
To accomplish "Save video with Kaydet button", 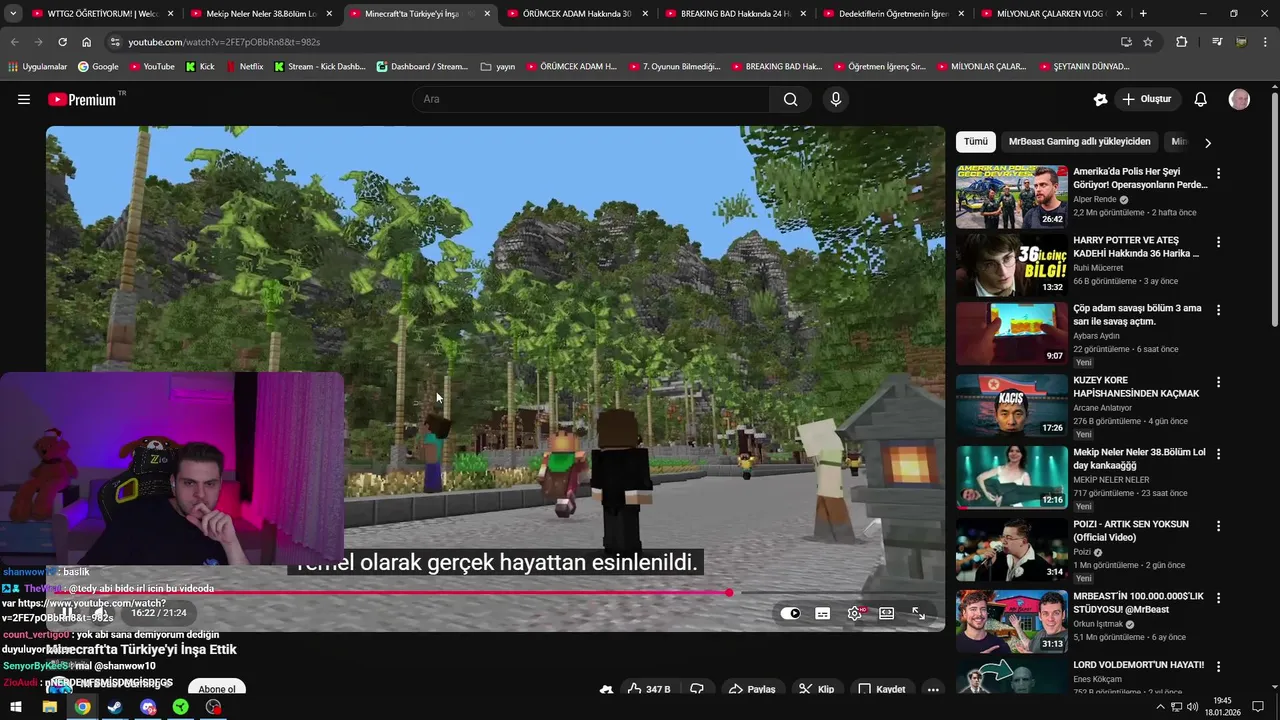I will (881, 689).
